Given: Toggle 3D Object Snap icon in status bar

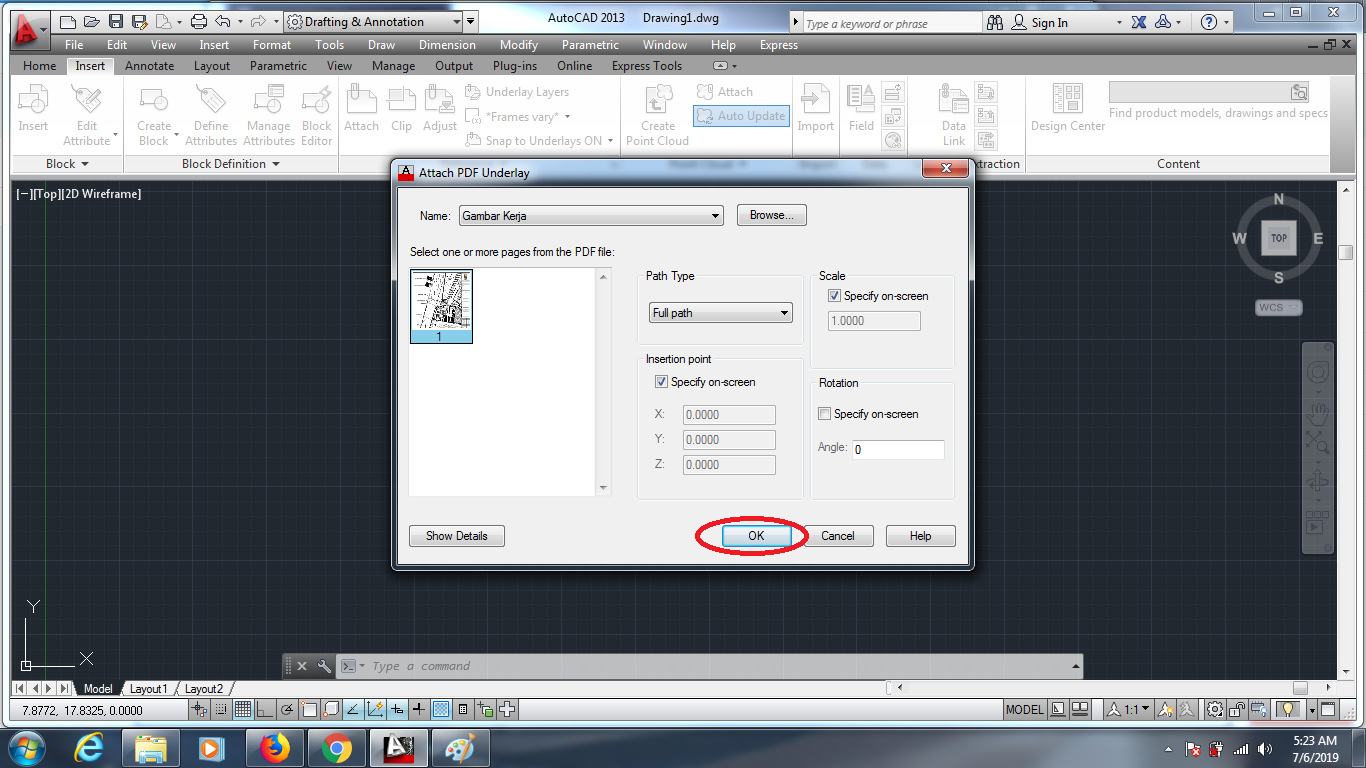Looking at the screenshot, I should (331, 710).
